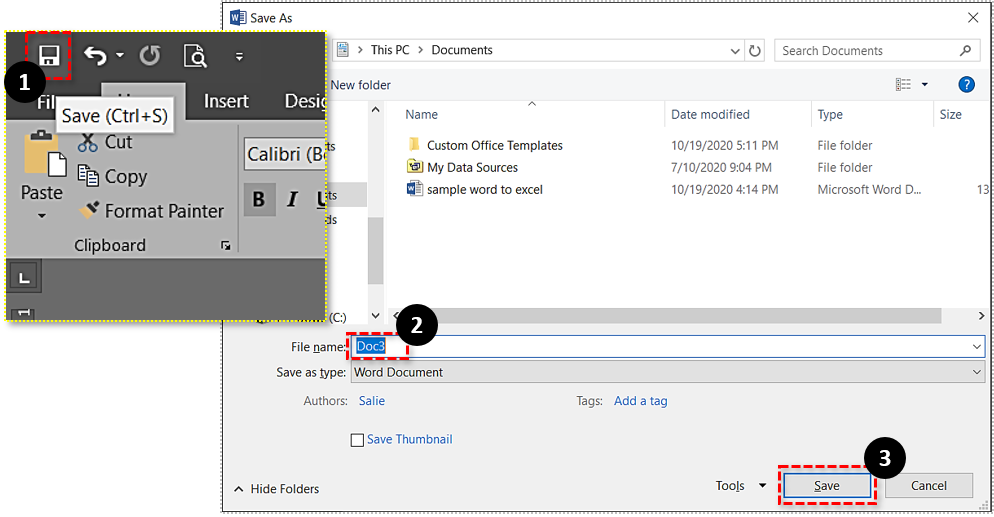
Task: Click the navigation pane scroll down arrow
Action: coord(375,316)
